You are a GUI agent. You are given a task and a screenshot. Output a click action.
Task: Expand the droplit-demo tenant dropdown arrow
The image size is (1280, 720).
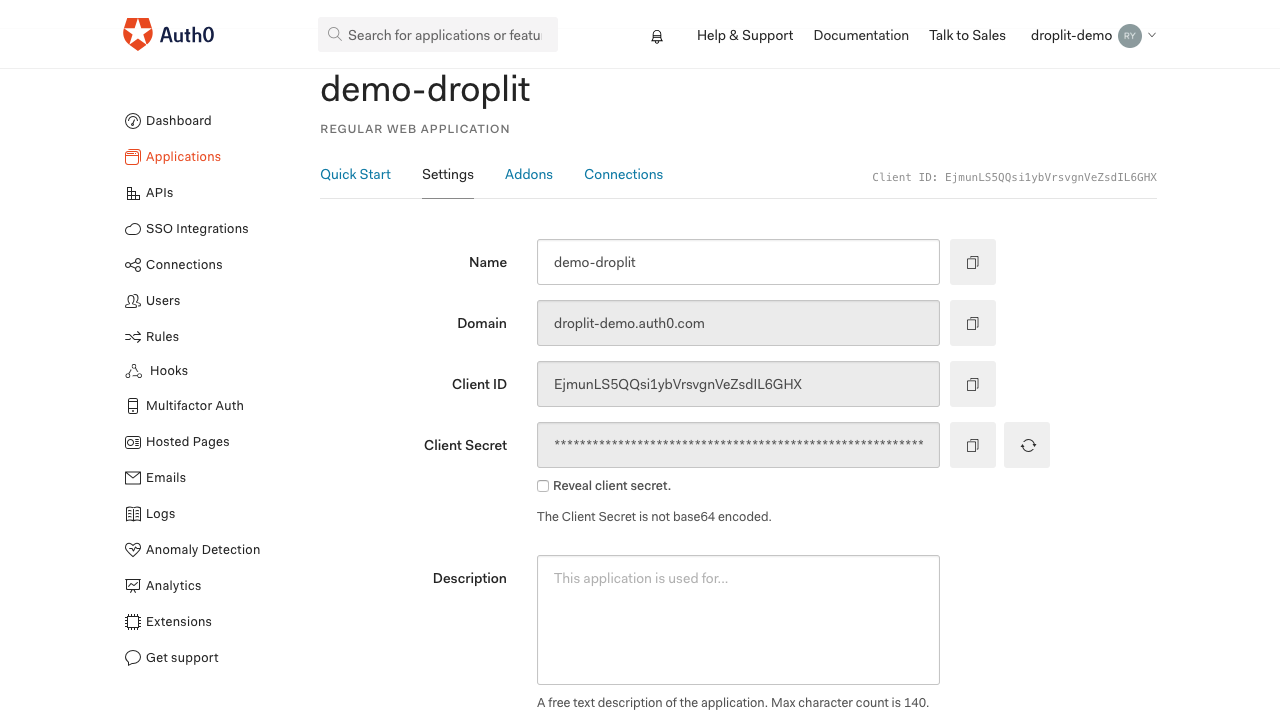[x=1152, y=35]
